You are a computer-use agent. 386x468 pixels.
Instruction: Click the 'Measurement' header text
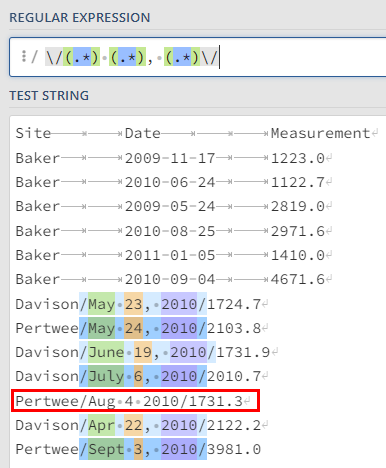[320, 133]
